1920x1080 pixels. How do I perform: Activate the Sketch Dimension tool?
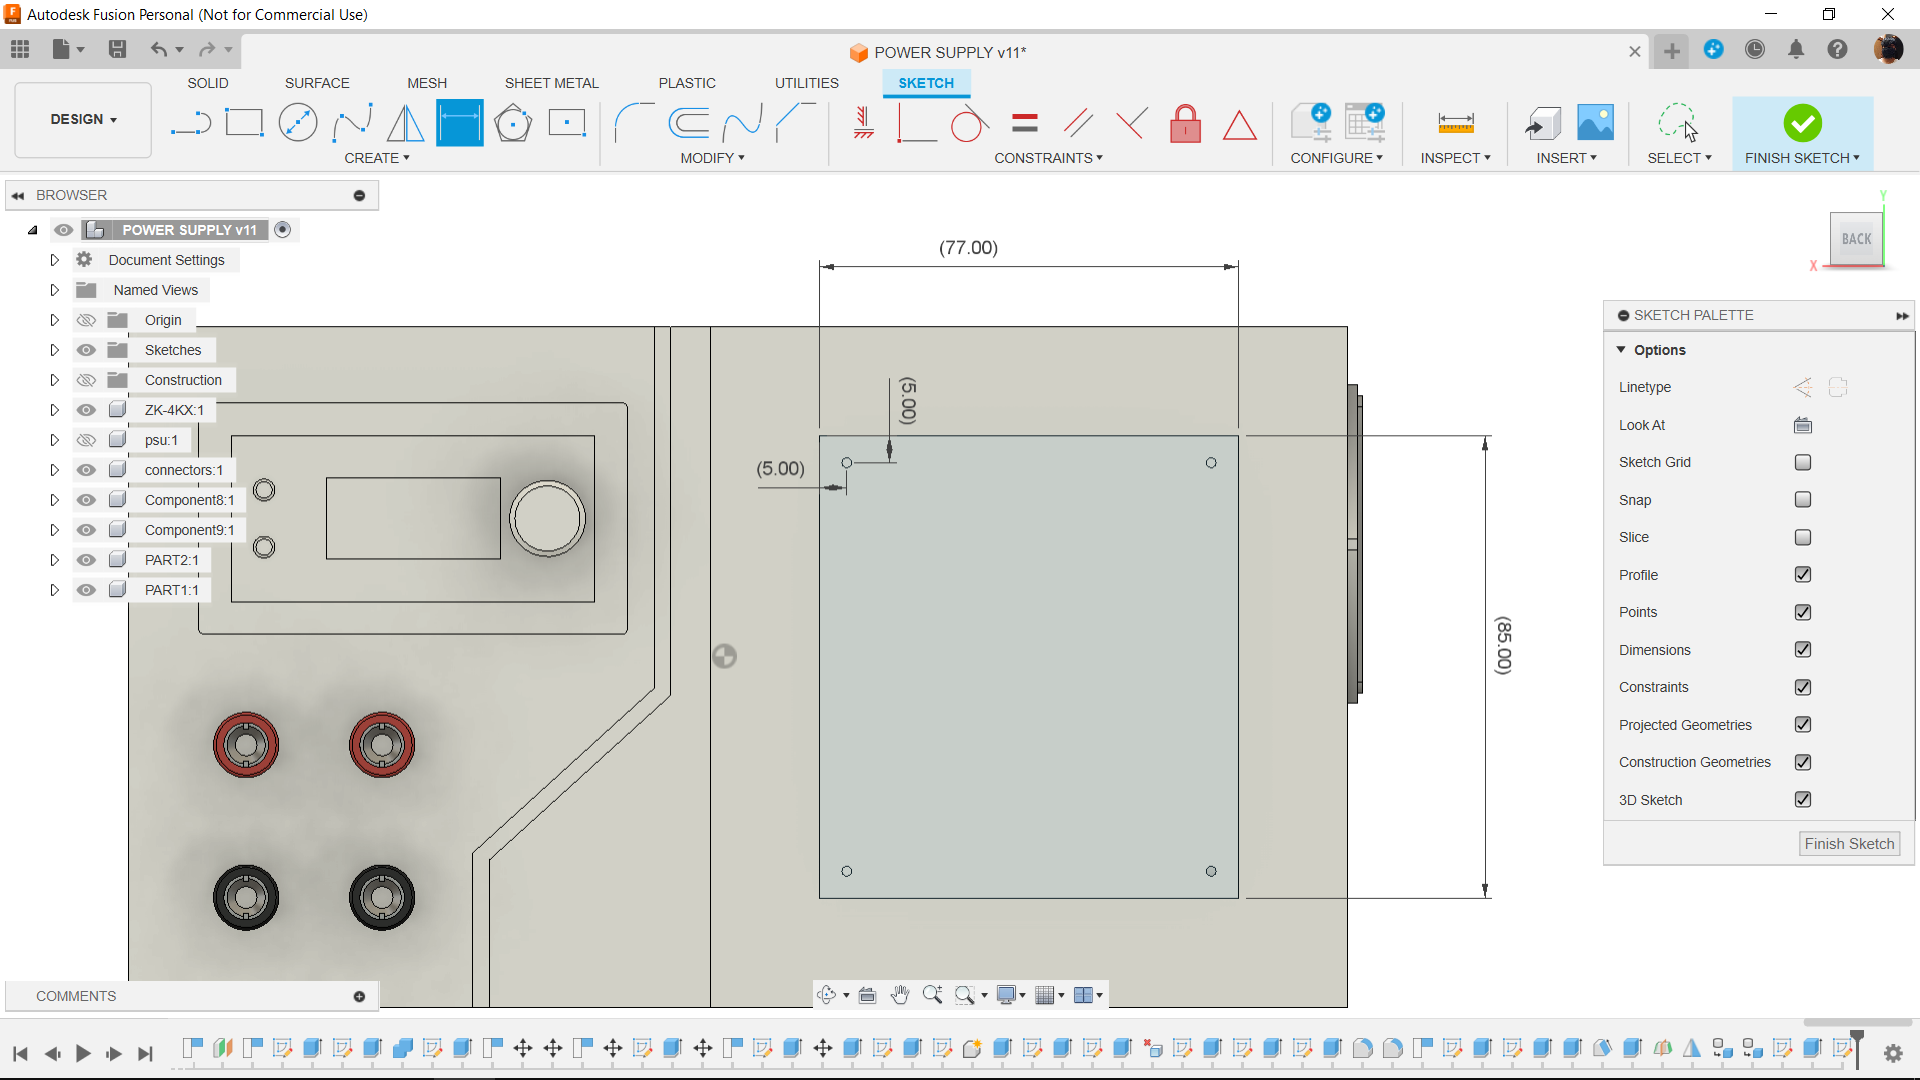[460, 123]
